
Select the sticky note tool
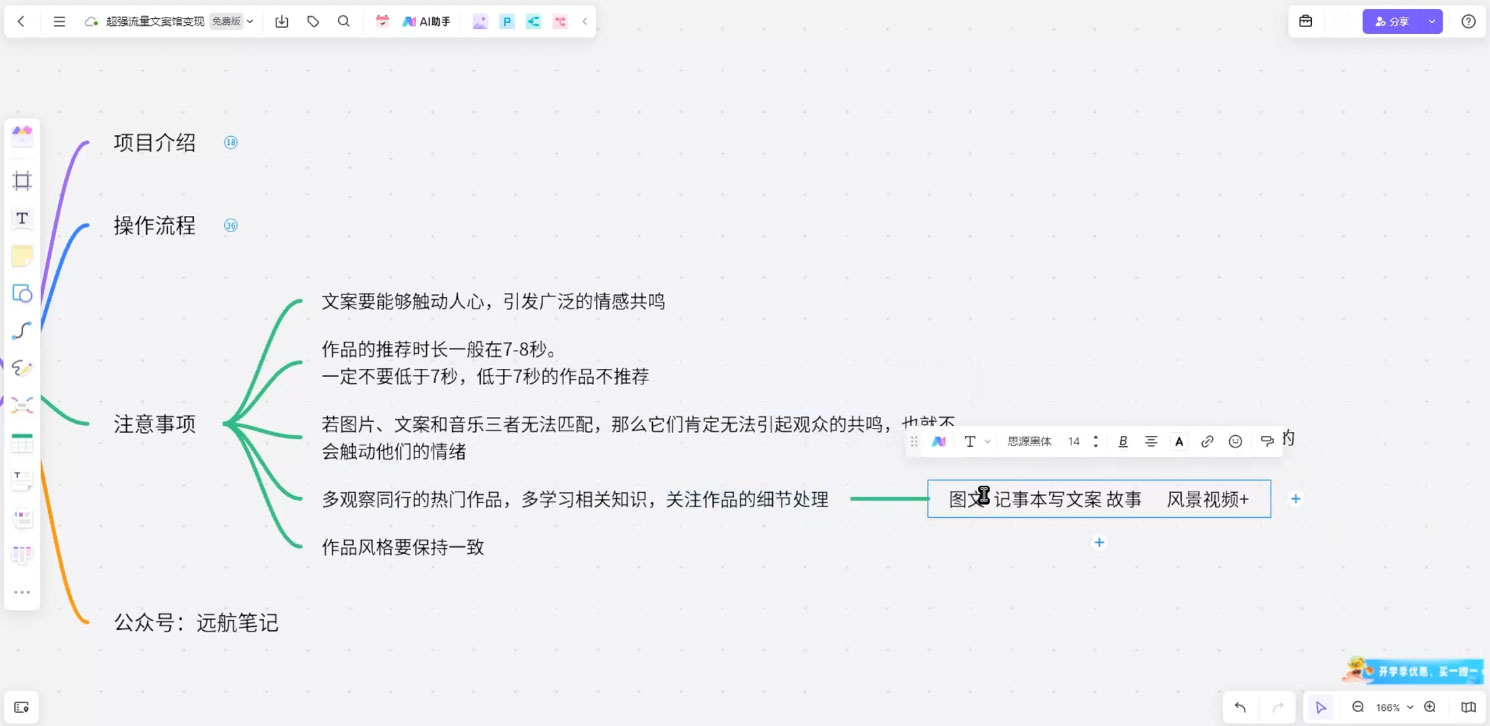pos(22,255)
